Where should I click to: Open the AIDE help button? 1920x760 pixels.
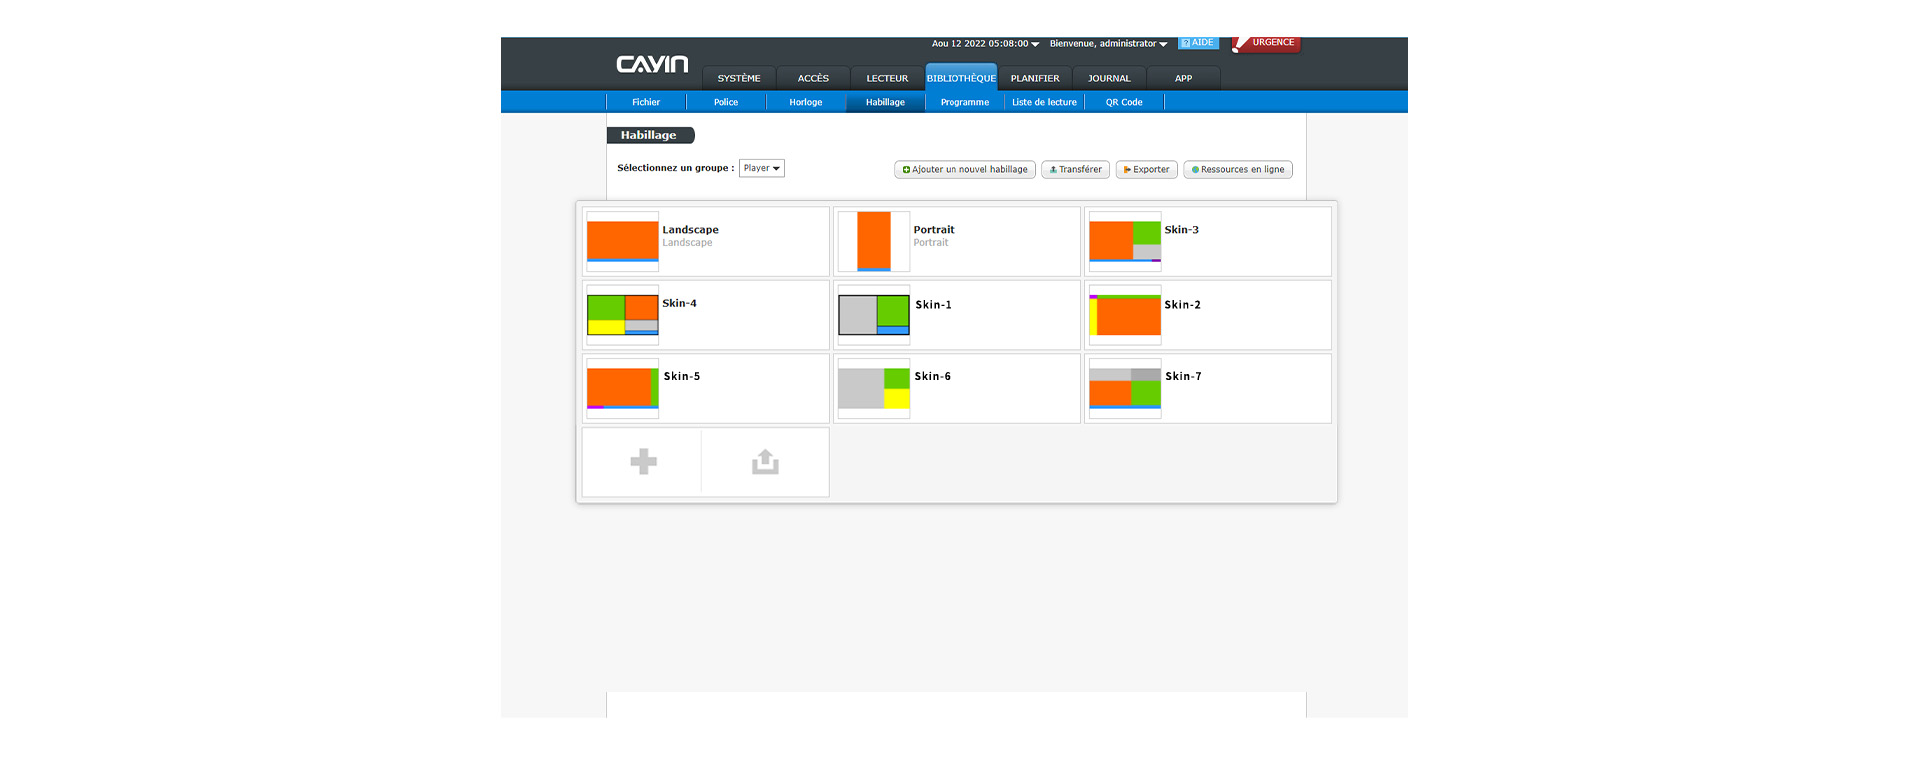click(1198, 43)
